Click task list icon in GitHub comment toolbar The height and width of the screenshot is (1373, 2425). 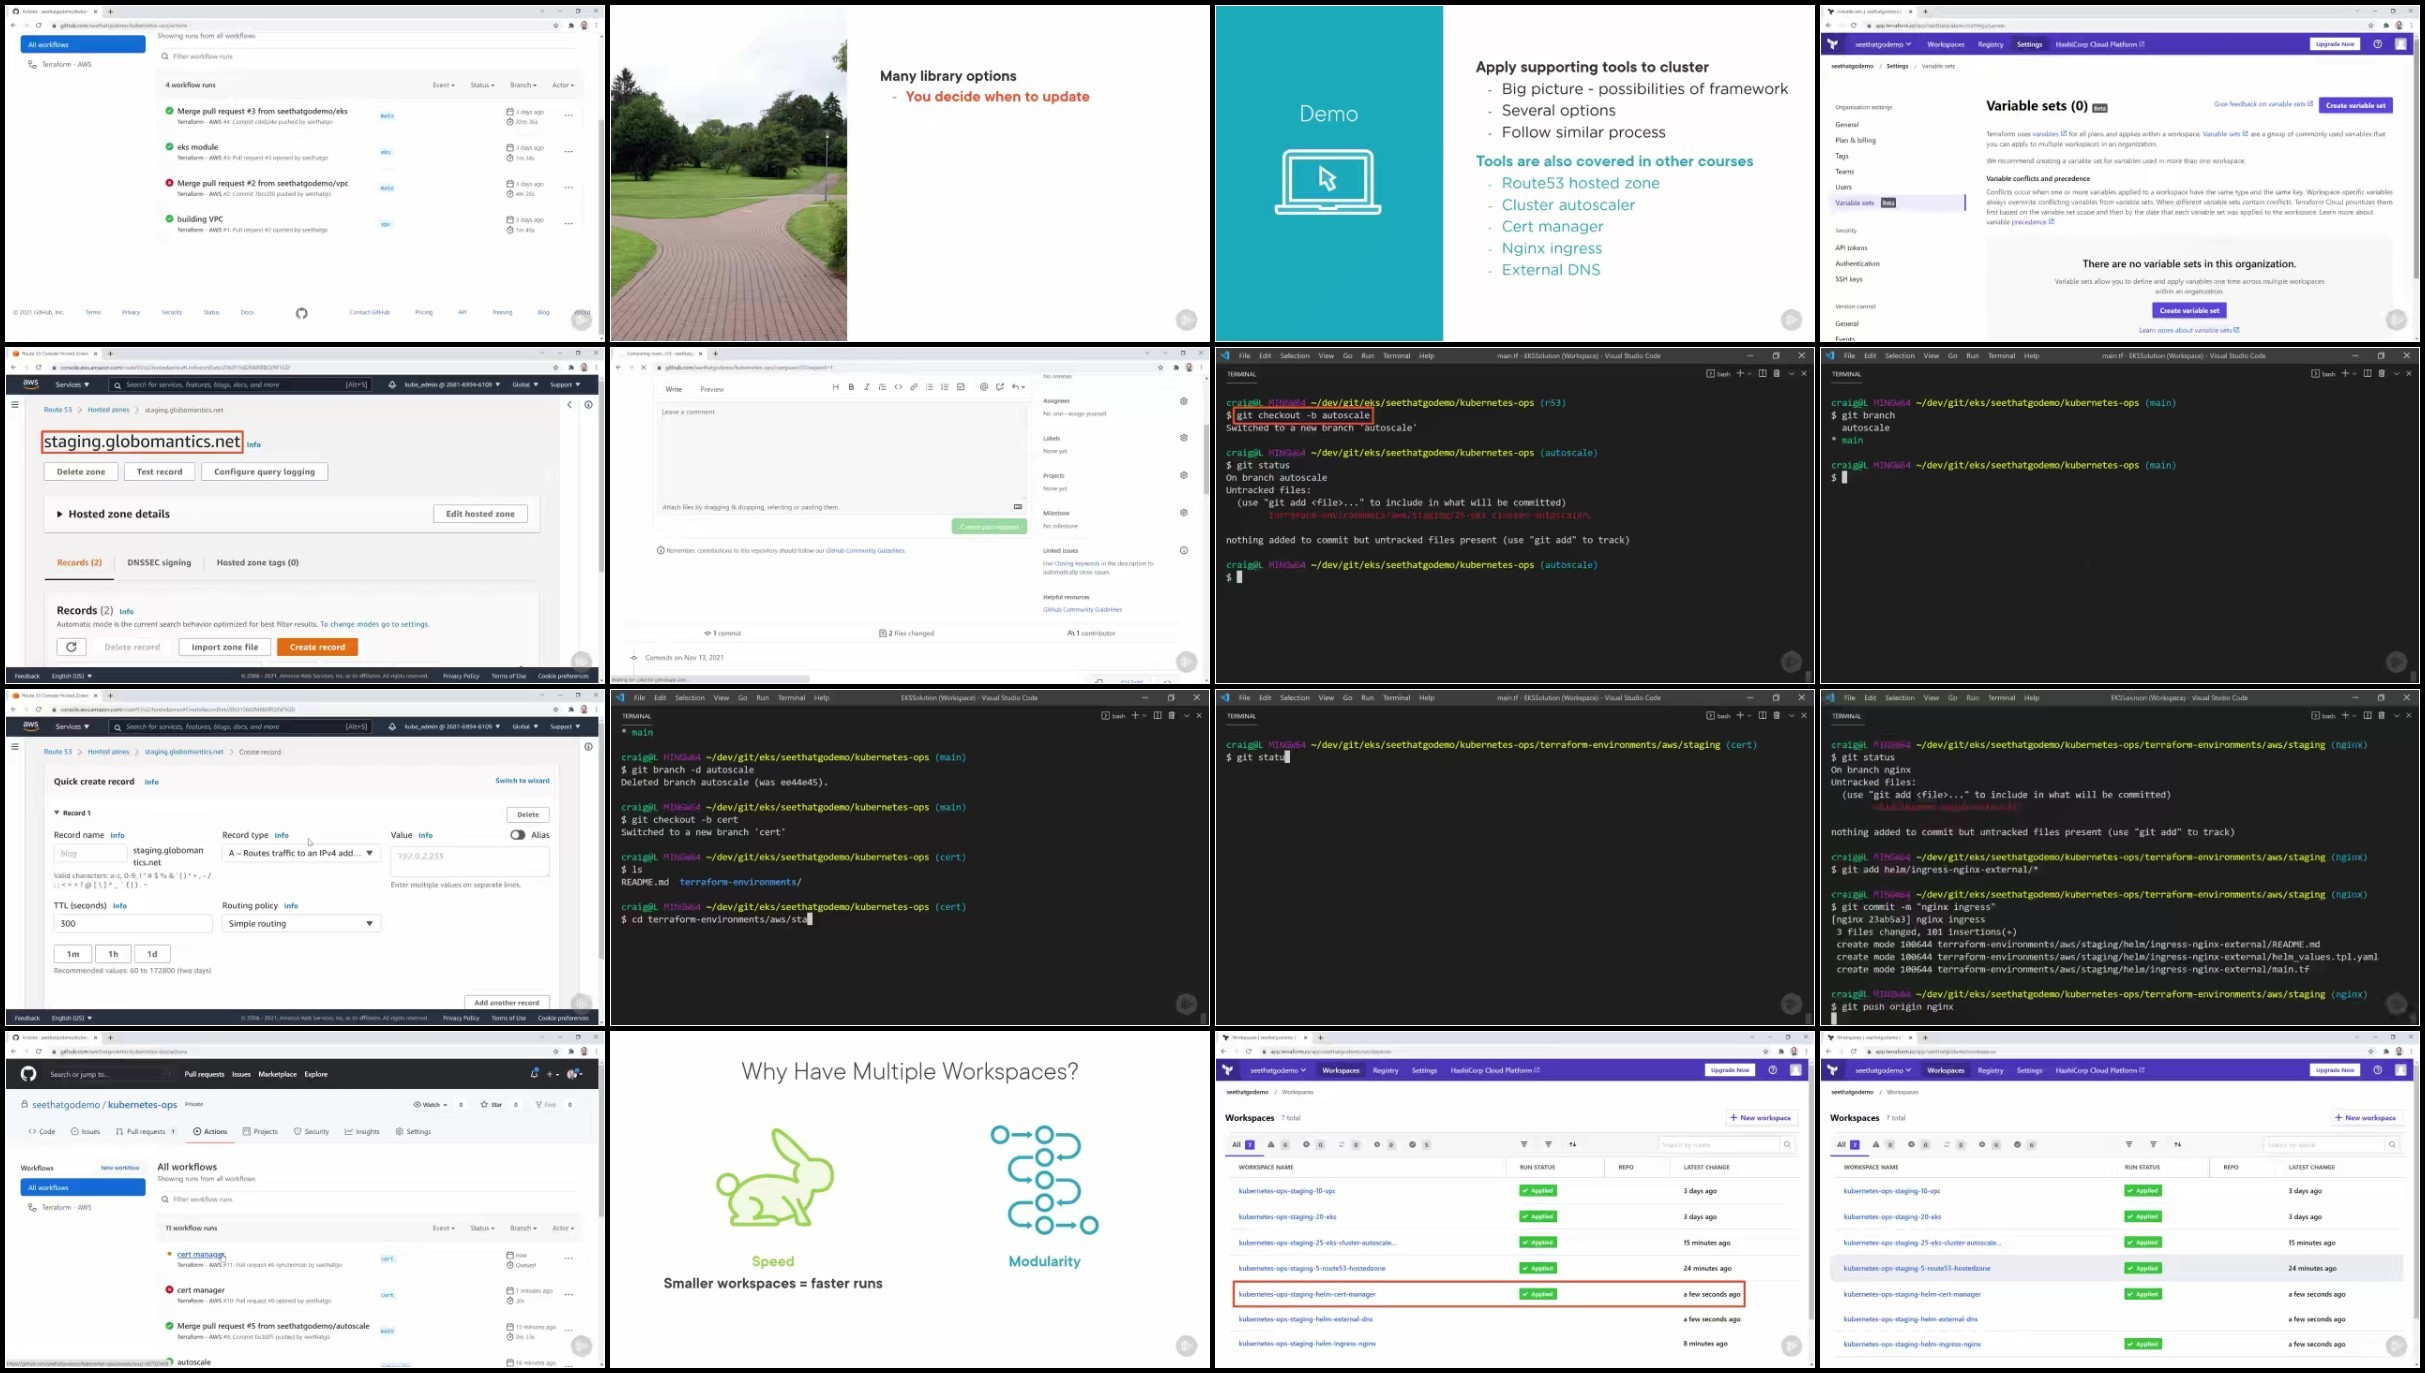click(960, 387)
